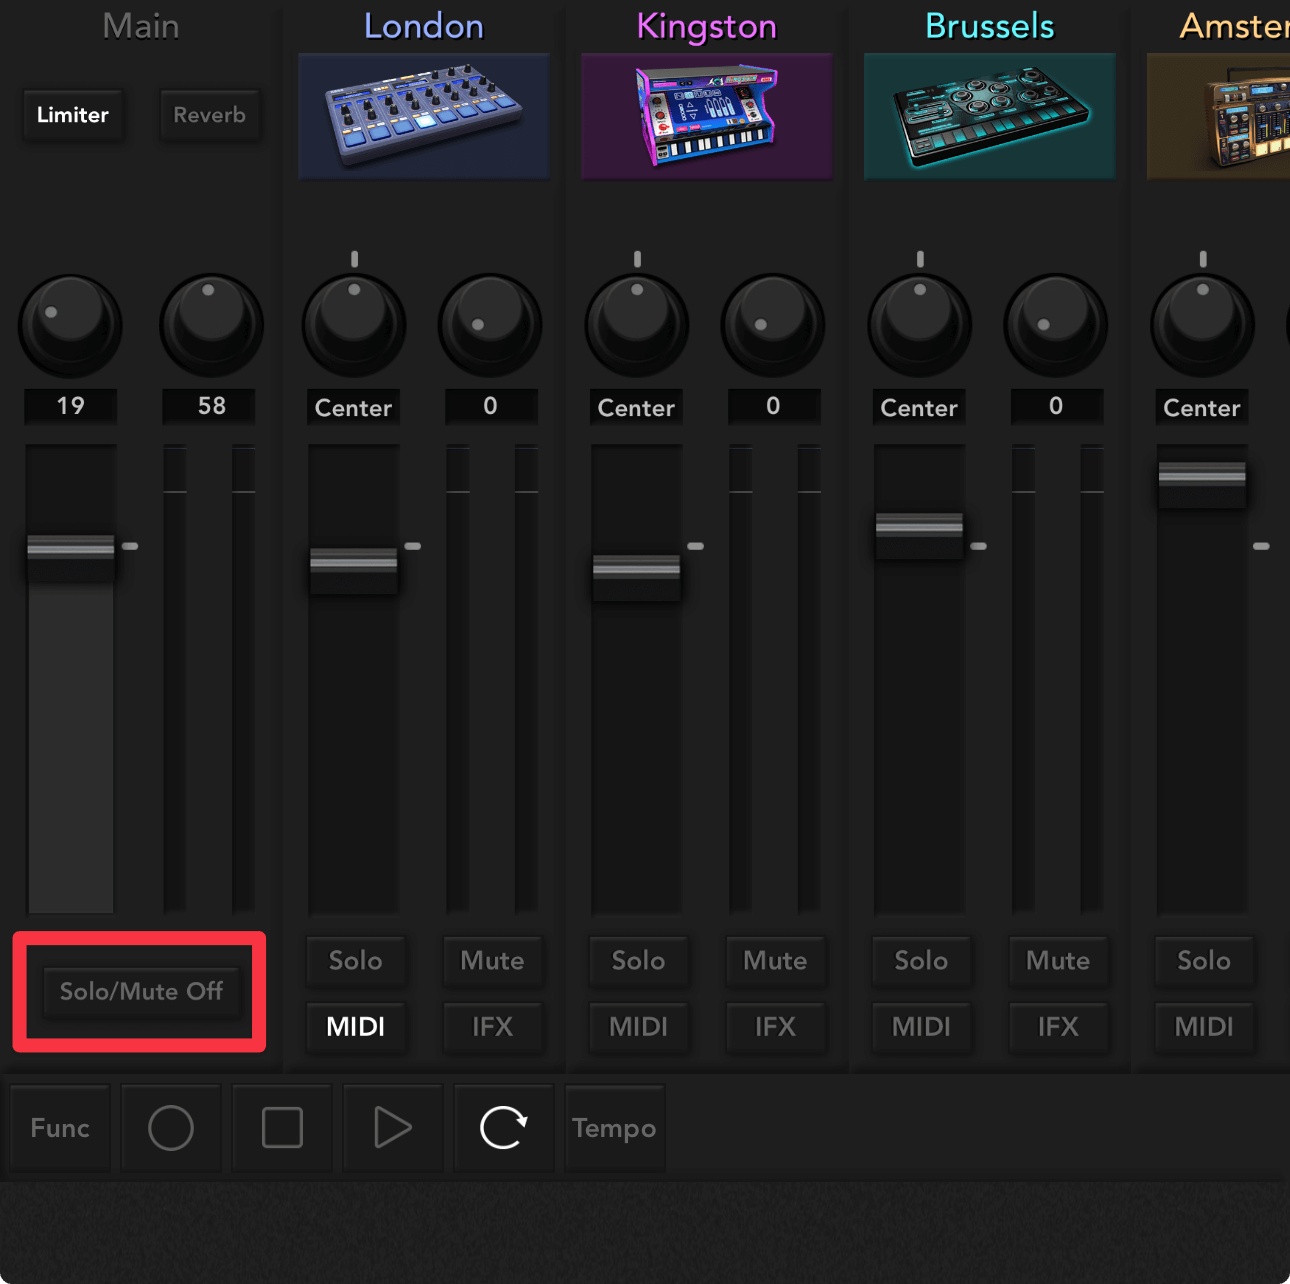The image size is (1290, 1284).
Task: Open the Brussels synth instrument
Action: tap(989, 116)
